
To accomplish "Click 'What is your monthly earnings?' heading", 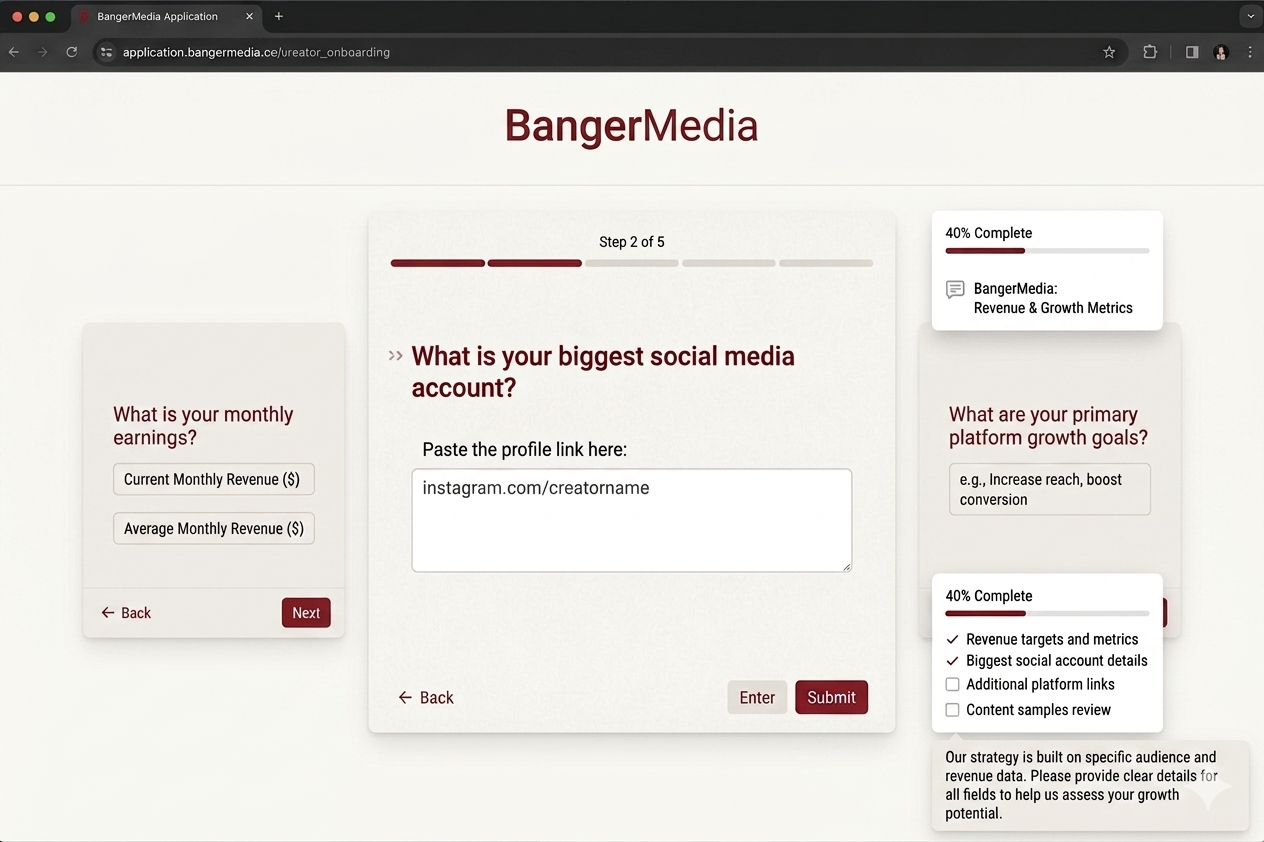I will [x=203, y=426].
